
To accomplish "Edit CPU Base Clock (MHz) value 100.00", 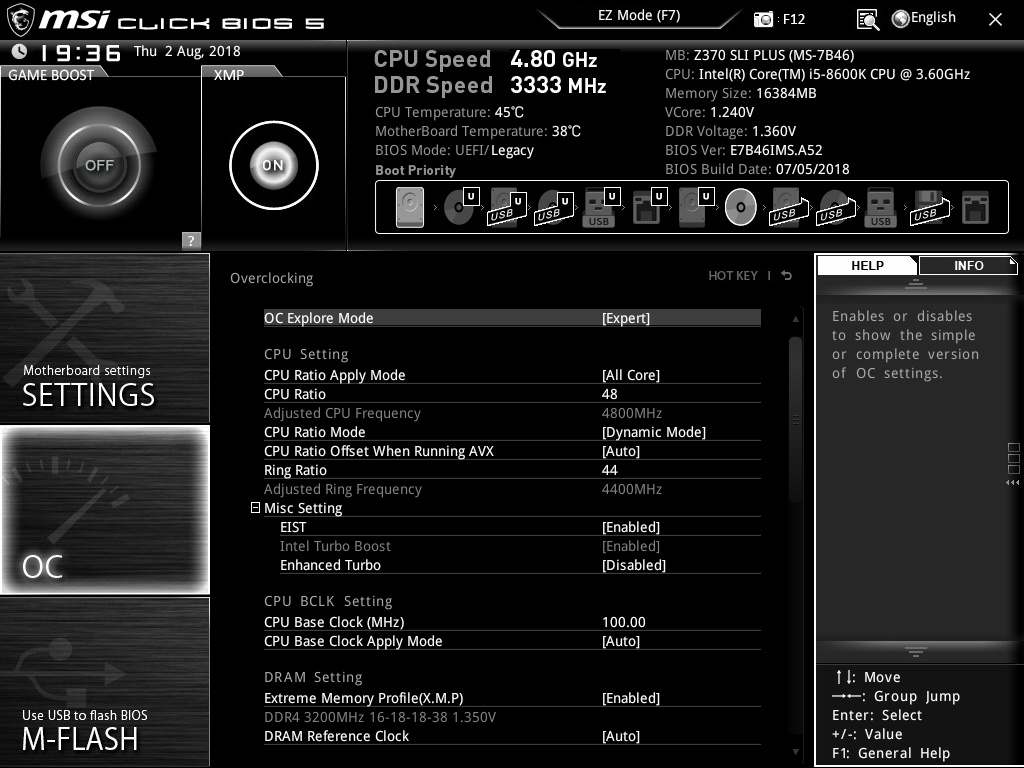I will point(624,622).
